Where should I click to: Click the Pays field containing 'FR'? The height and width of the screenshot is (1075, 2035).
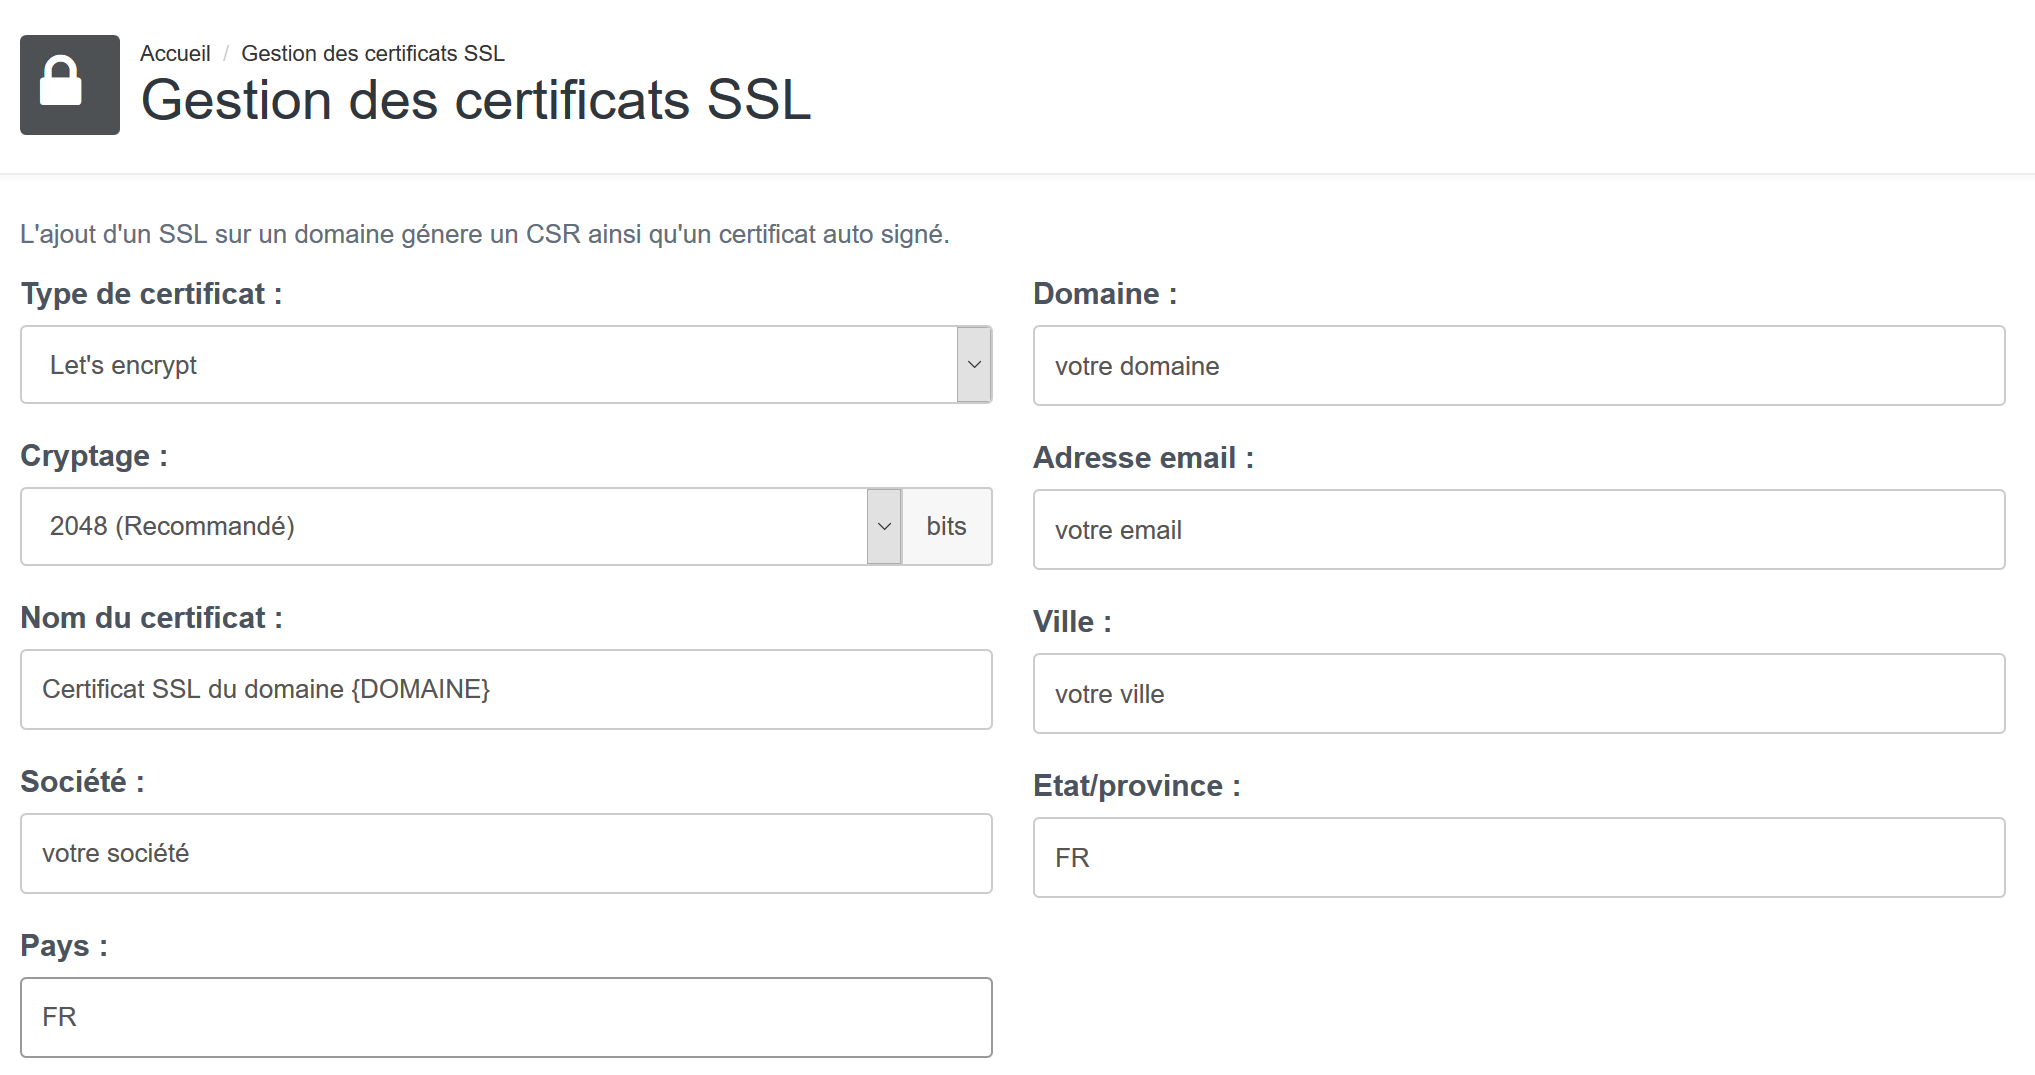505,1016
